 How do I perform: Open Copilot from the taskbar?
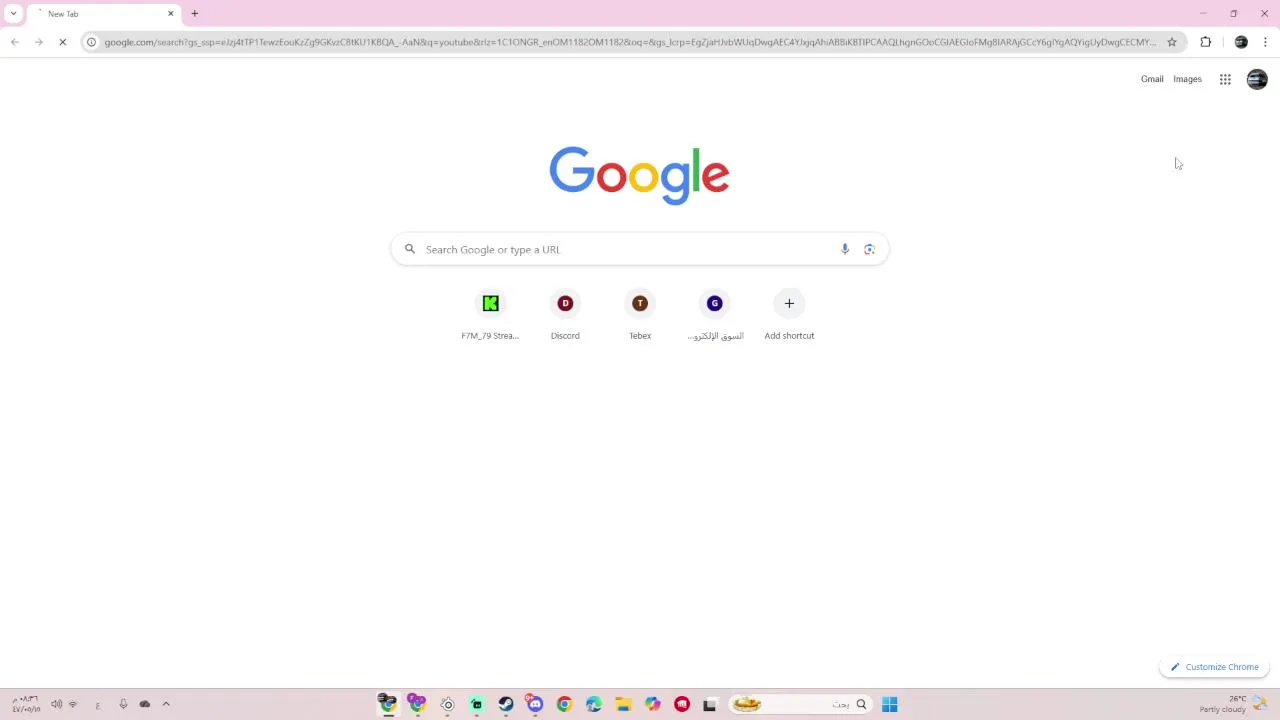[x=653, y=704]
